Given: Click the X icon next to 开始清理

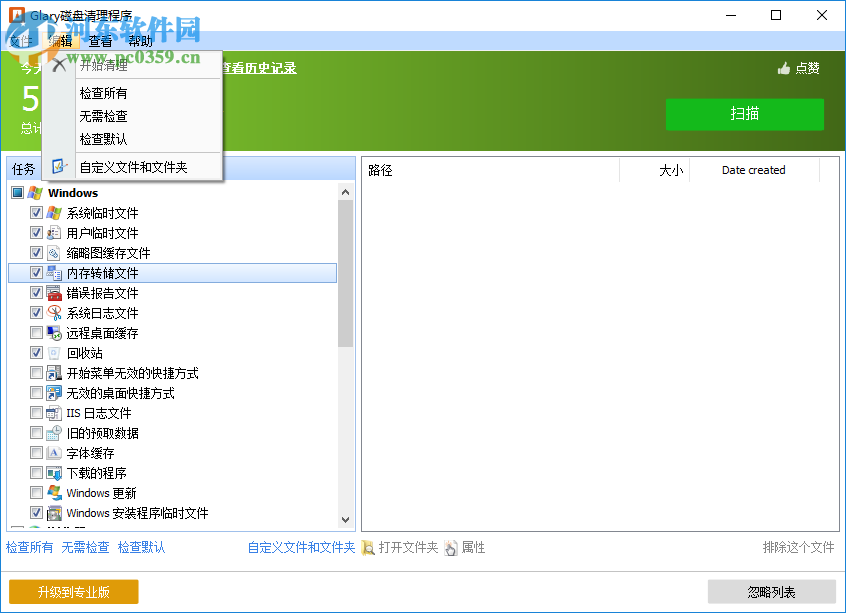Looking at the screenshot, I should (x=58, y=64).
